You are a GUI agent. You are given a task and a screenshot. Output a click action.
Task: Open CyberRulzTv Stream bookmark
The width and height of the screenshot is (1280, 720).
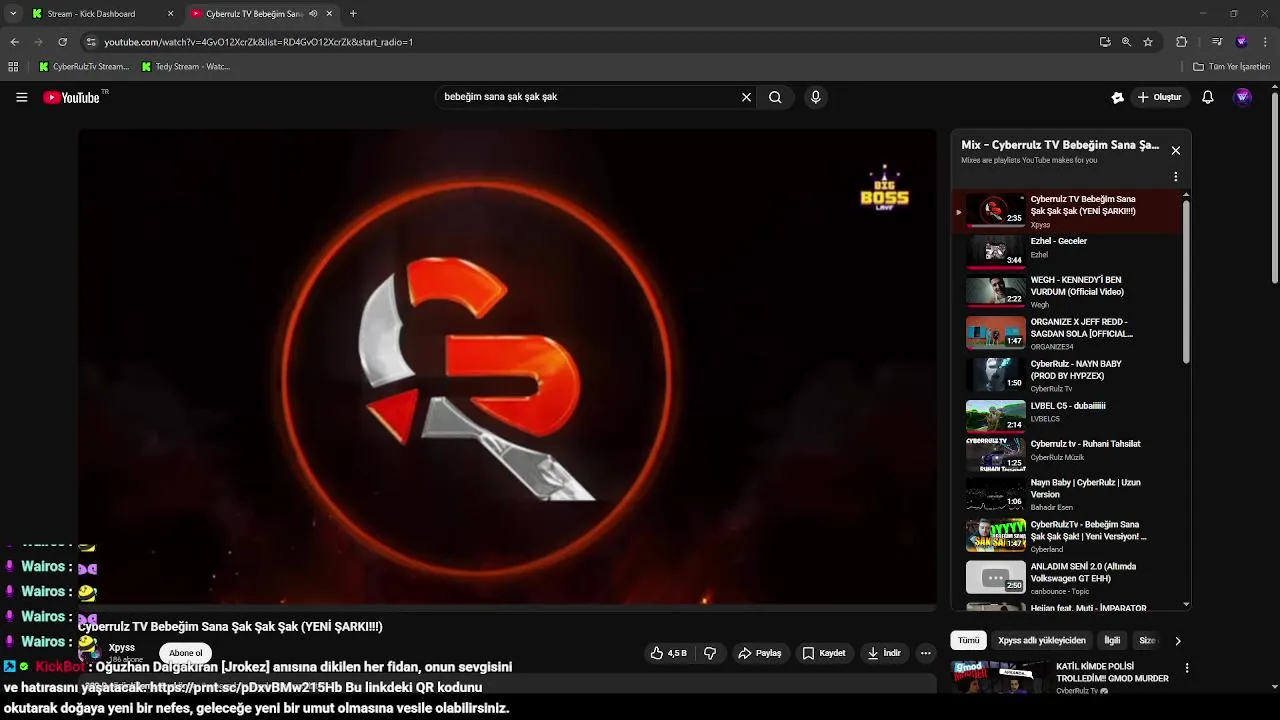(x=84, y=67)
